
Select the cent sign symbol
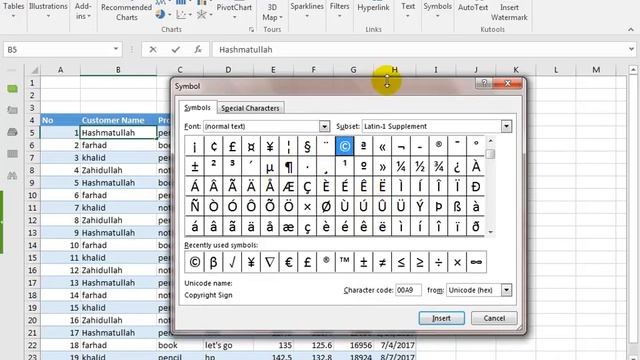point(213,146)
